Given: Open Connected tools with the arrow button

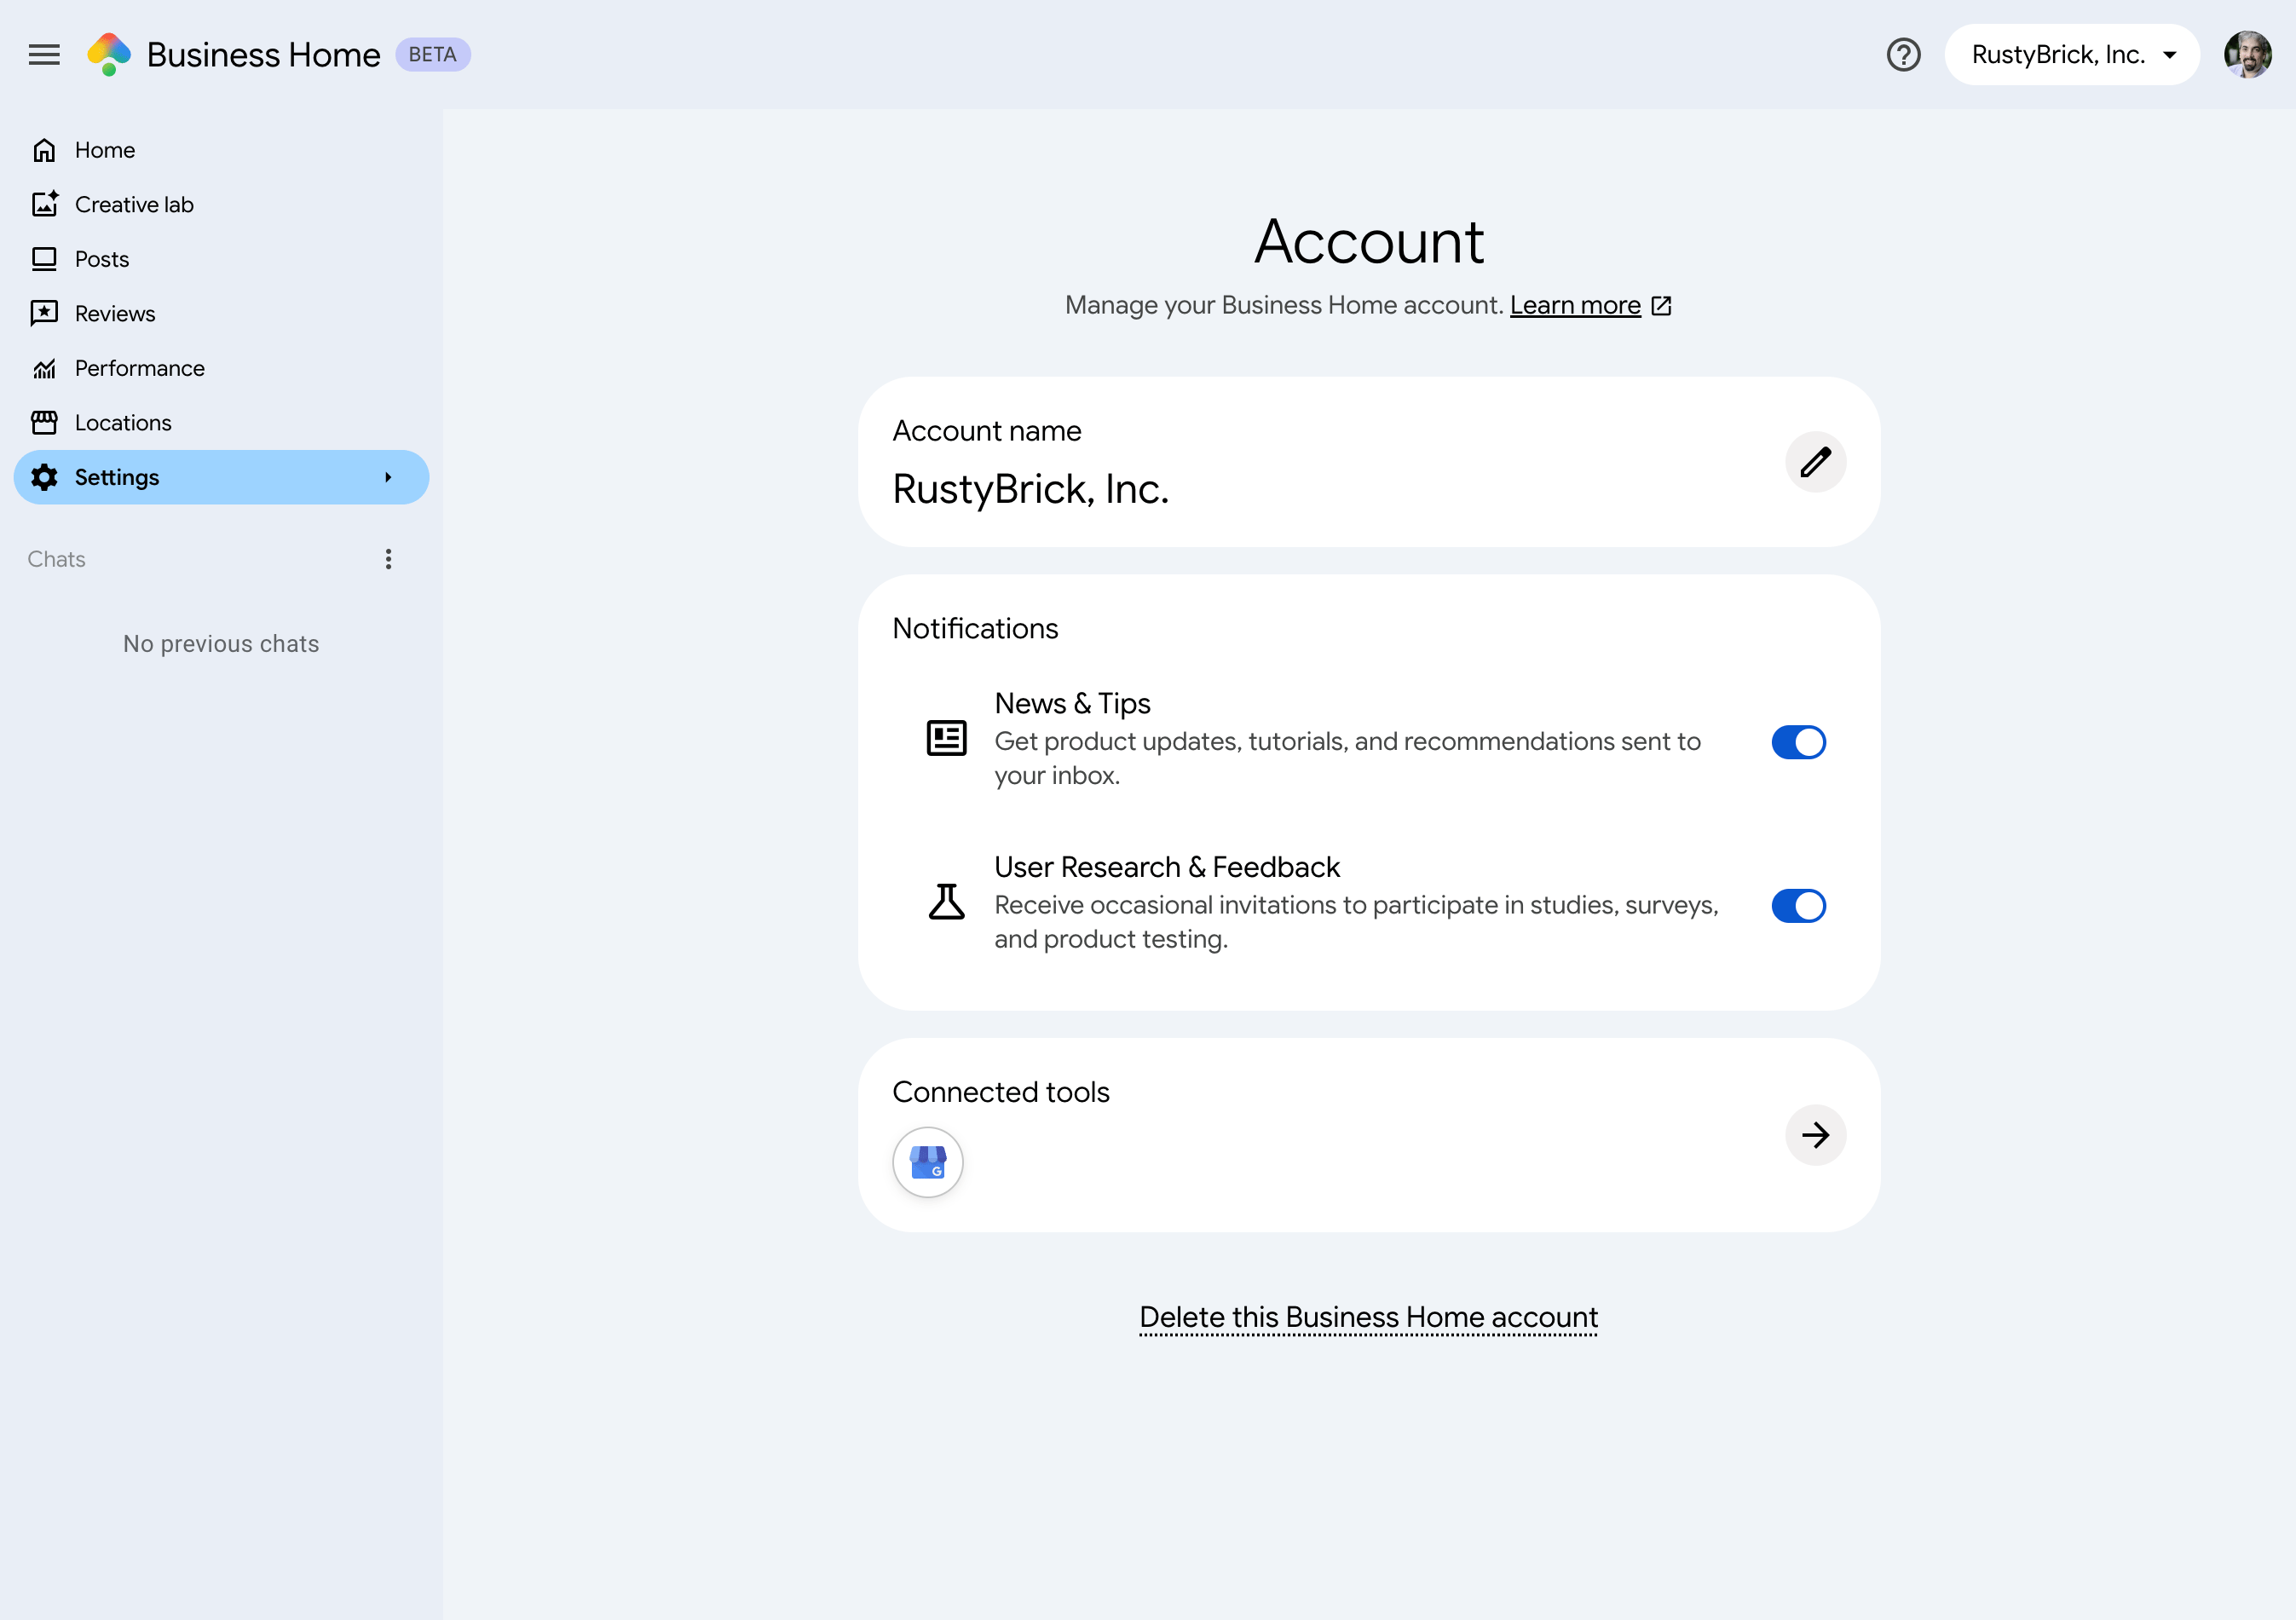Looking at the screenshot, I should (x=1815, y=1135).
